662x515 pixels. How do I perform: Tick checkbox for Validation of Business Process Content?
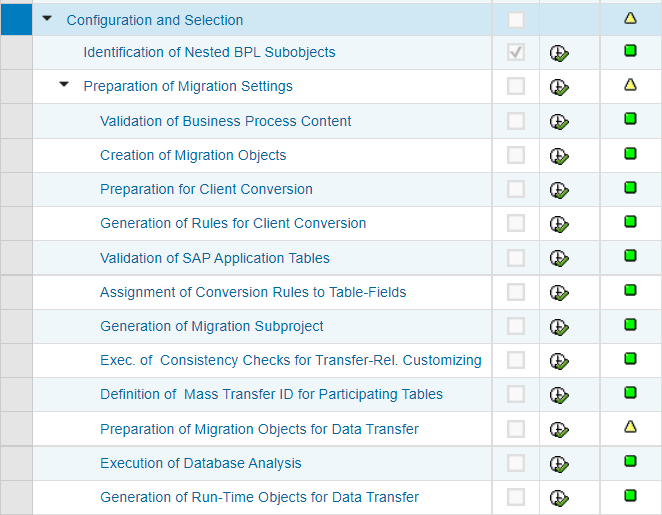click(515, 121)
